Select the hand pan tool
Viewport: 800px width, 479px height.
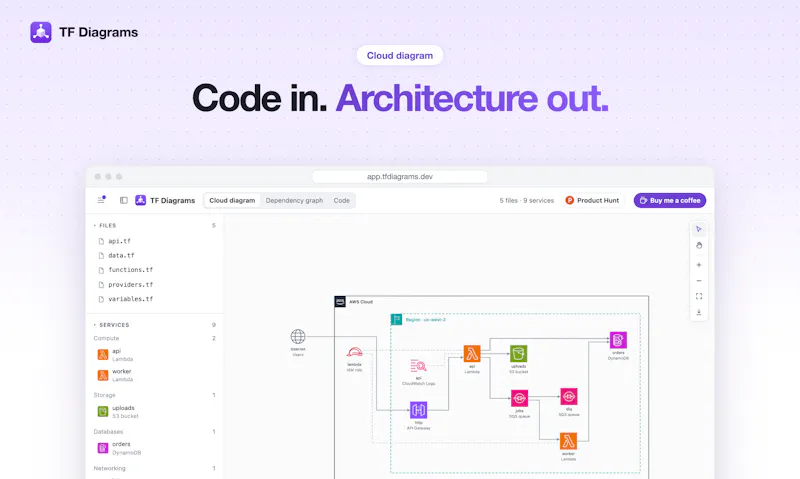click(698, 245)
